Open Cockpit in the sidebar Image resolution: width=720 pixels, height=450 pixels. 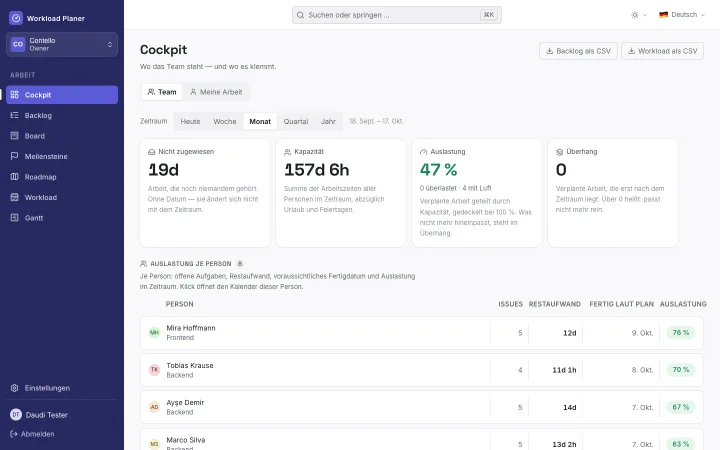[x=62, y=95]
